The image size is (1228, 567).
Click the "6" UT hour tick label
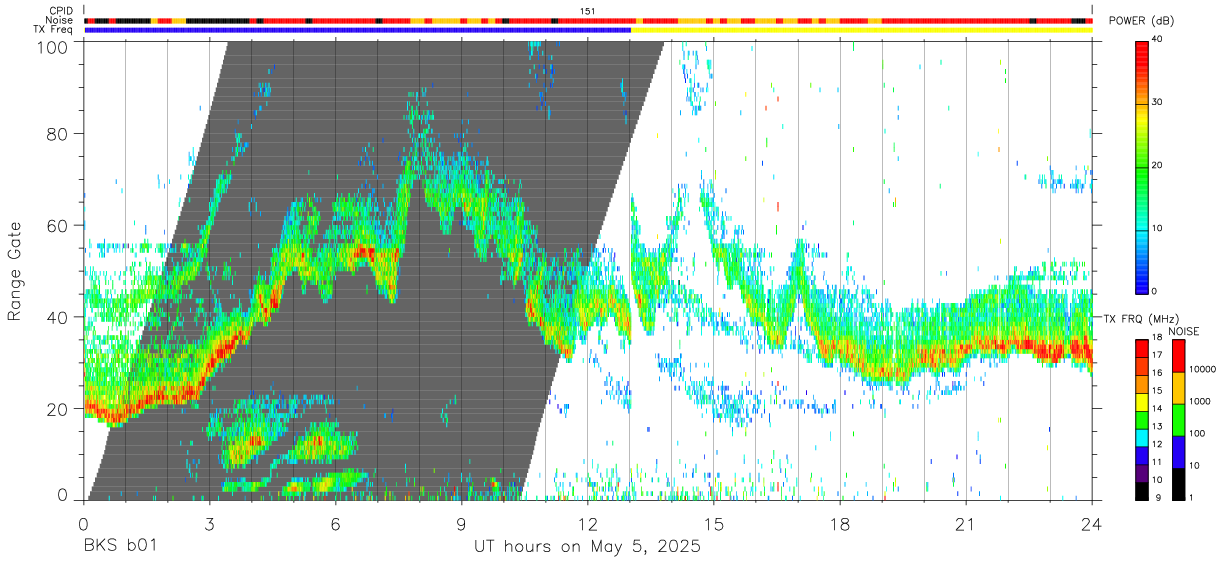click(x=335, y=524)
